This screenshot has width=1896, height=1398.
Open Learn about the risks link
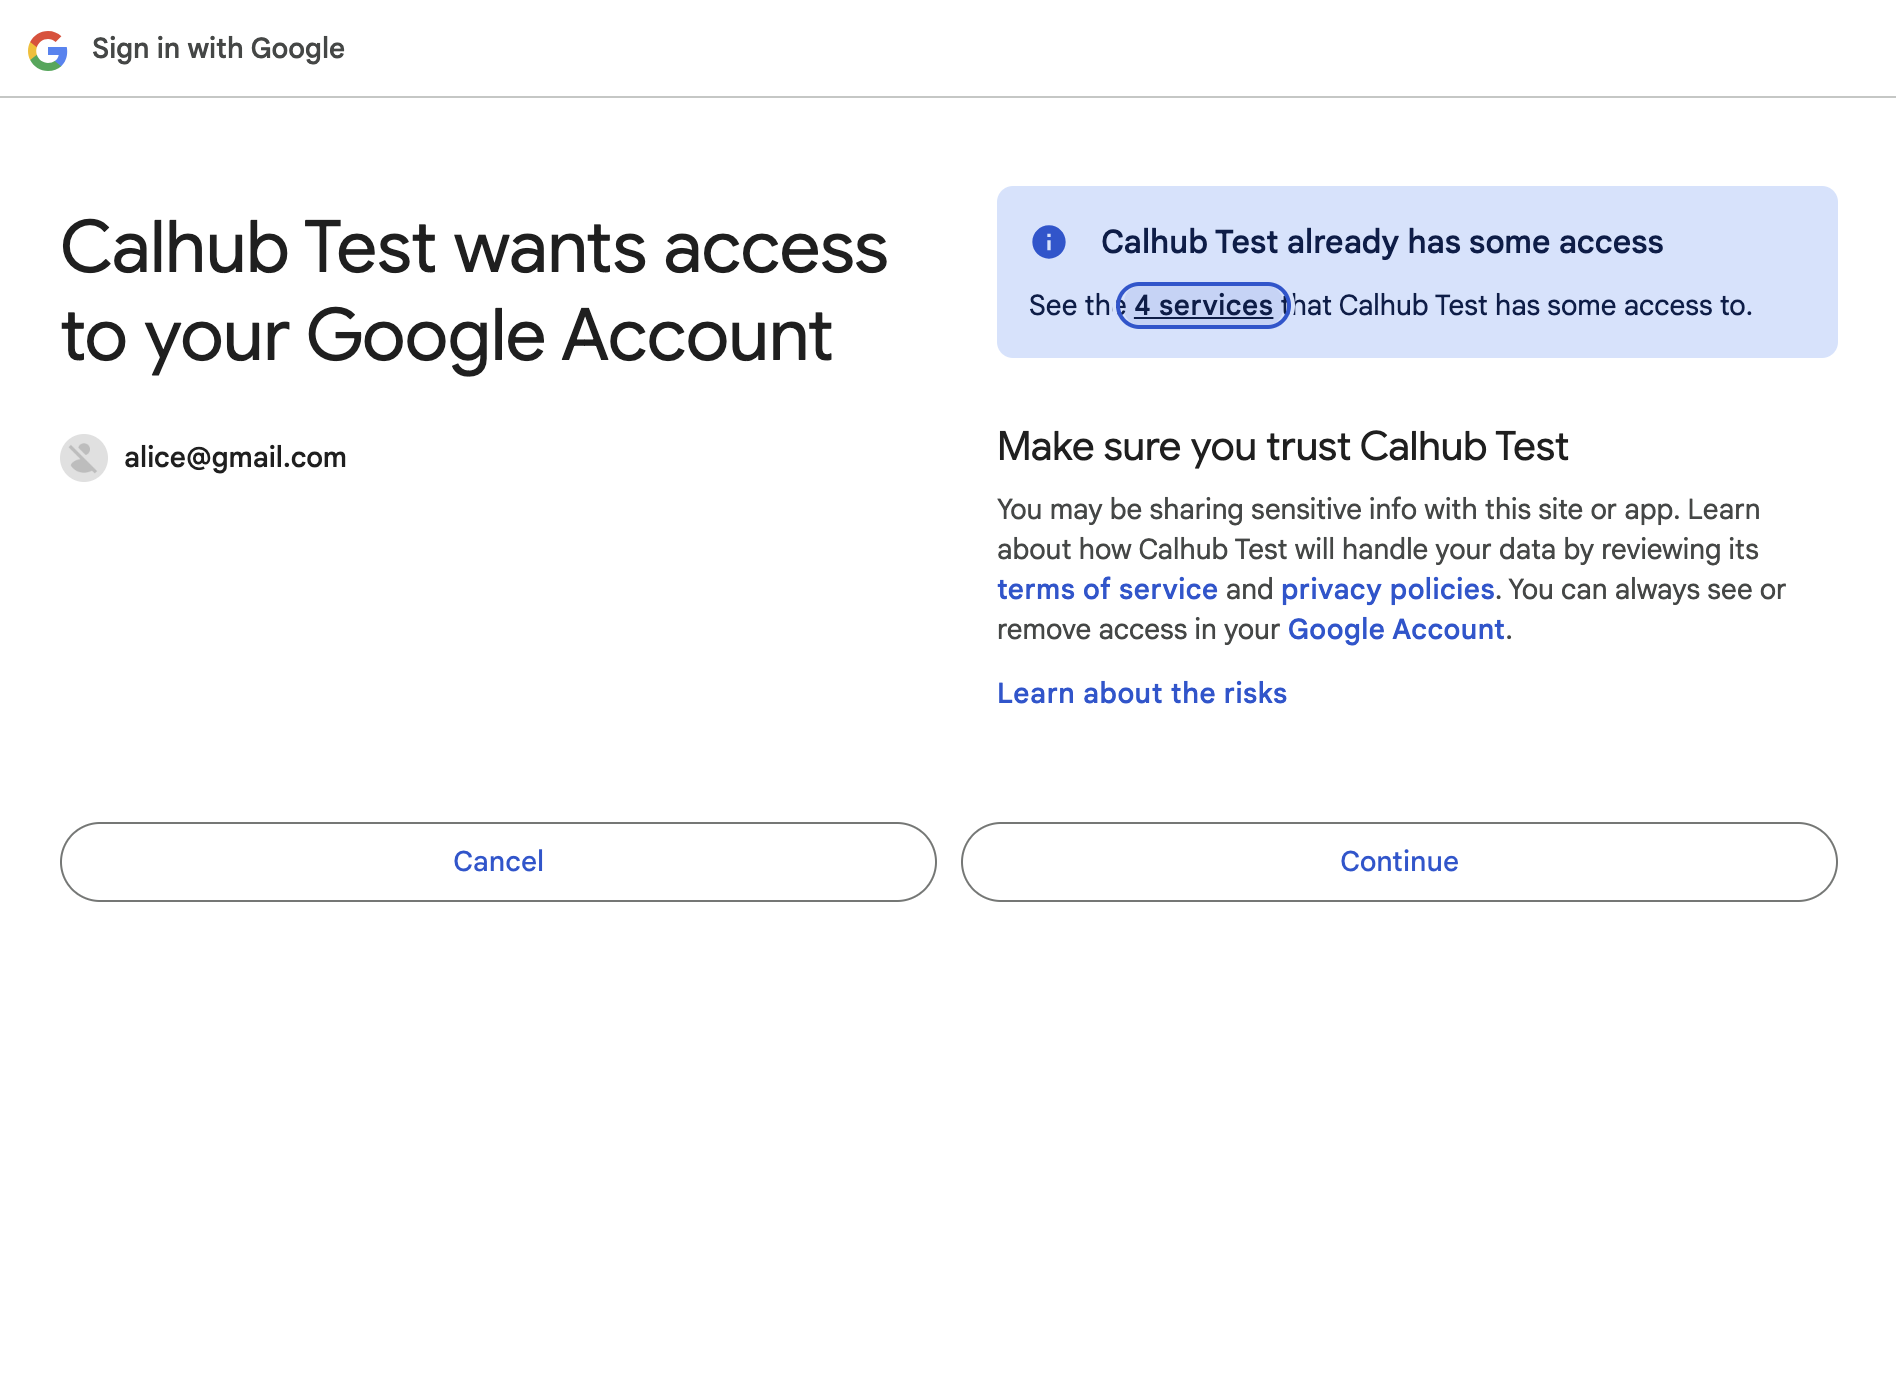[x=1142, y=693]
